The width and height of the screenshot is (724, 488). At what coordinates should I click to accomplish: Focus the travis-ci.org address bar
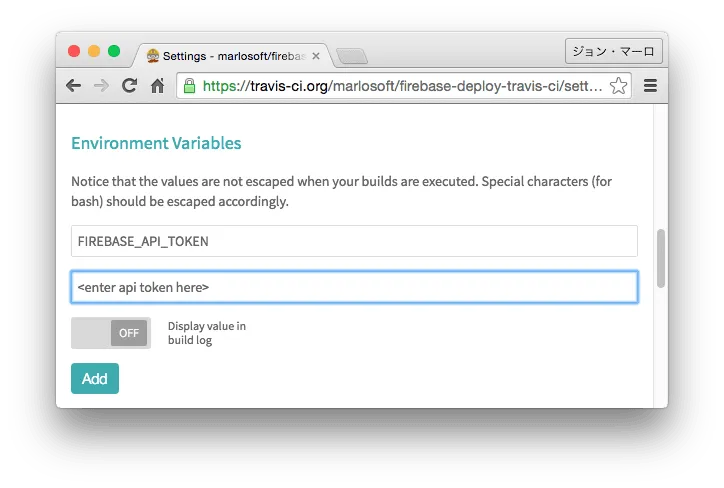(400, 86)
